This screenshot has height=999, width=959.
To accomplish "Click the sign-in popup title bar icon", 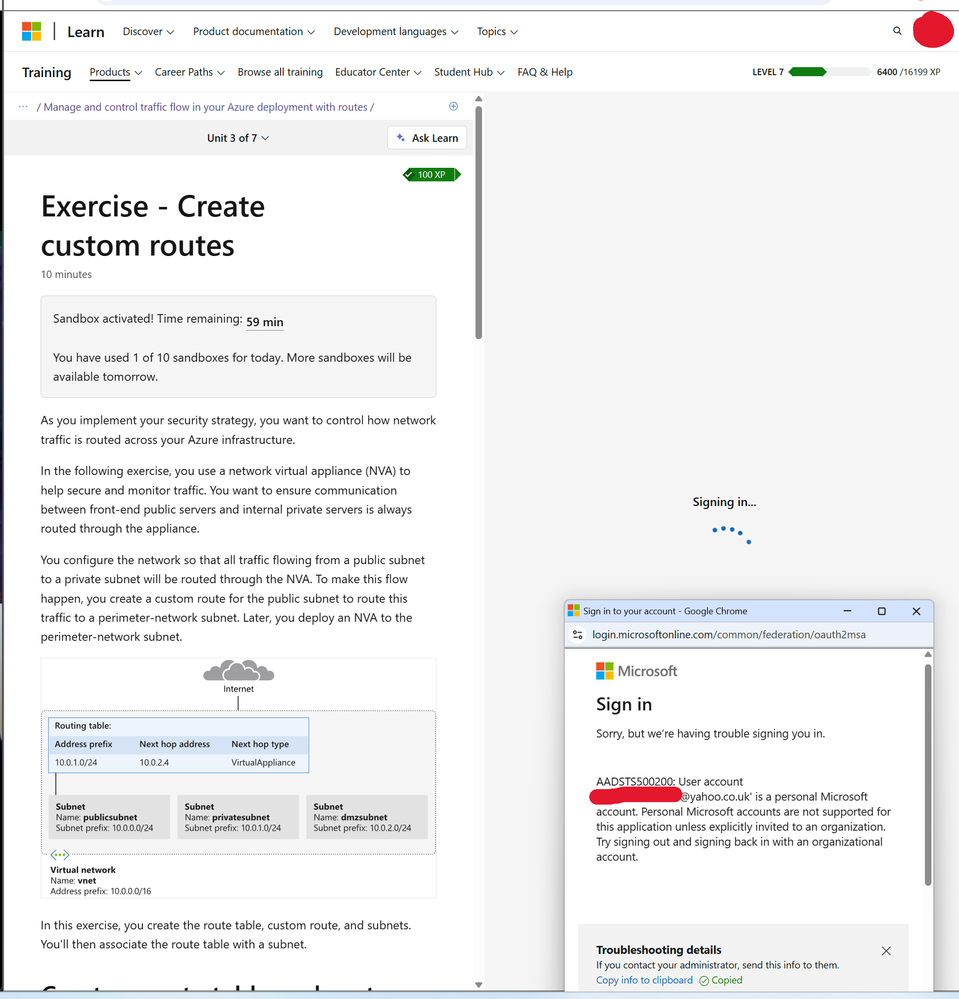I will (573, 611).
